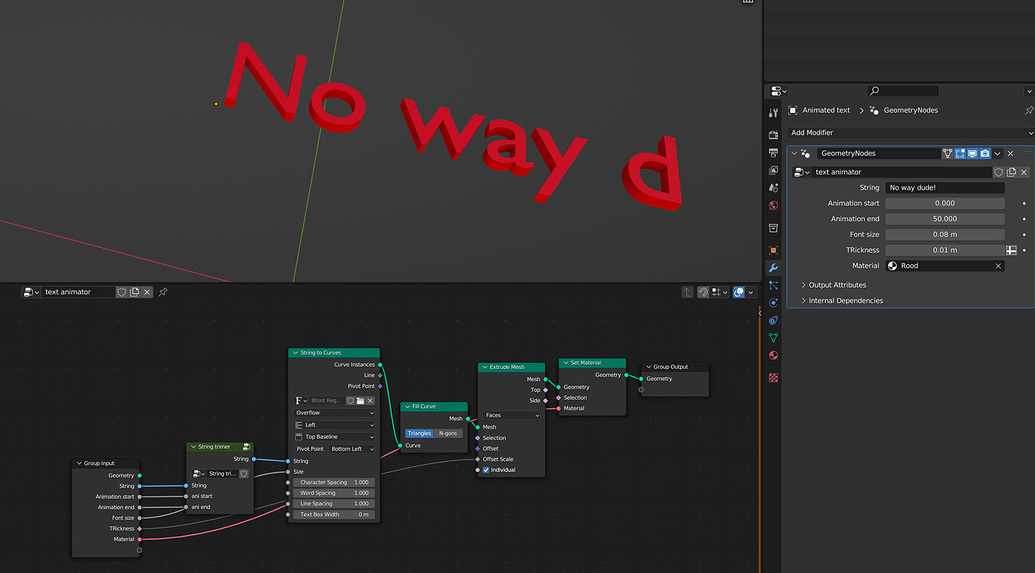Toggle Individual checkbox on Extrude Mesh
The height and width of the screenshot is (573, 1035).
click(x=486, y=470)
